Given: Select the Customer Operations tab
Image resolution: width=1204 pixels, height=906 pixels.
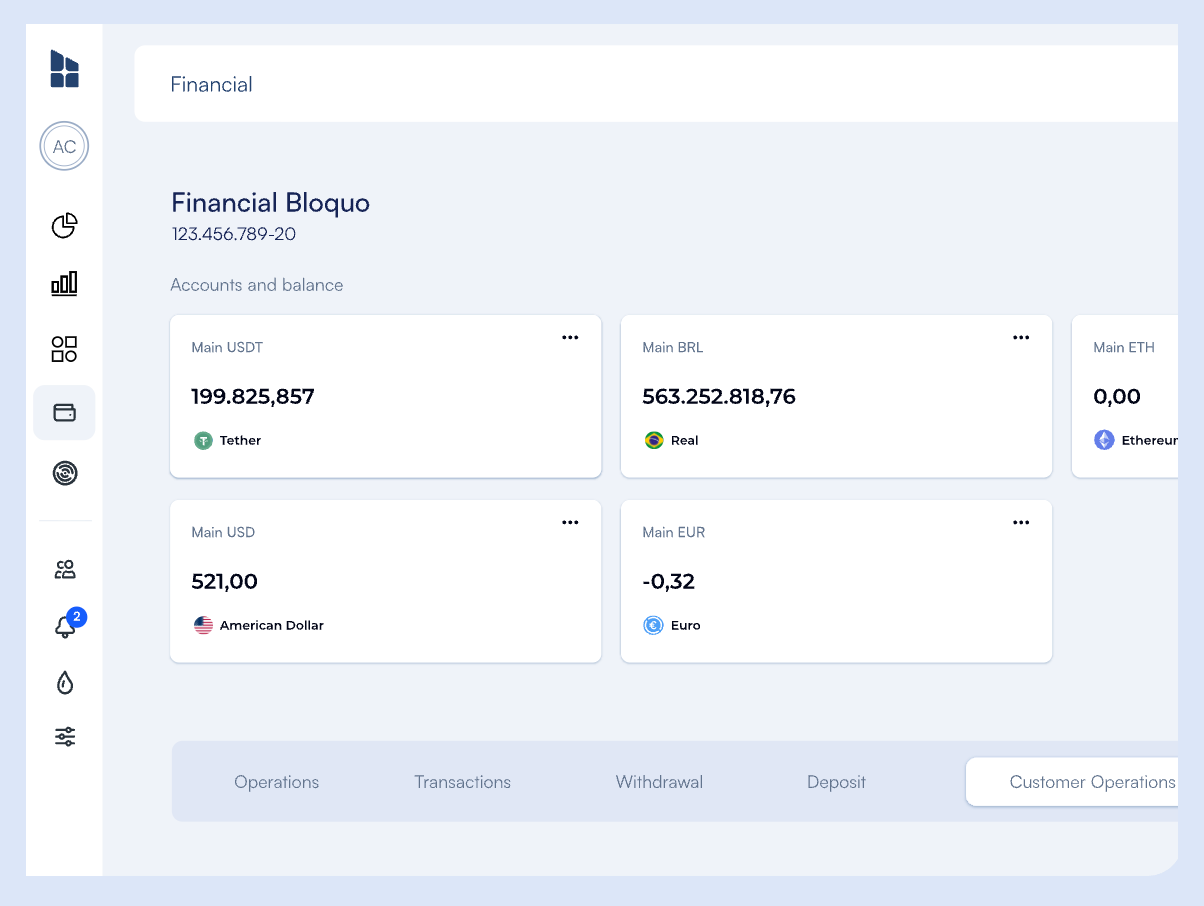Looking at the screenshot, I should coord(1091,782).
